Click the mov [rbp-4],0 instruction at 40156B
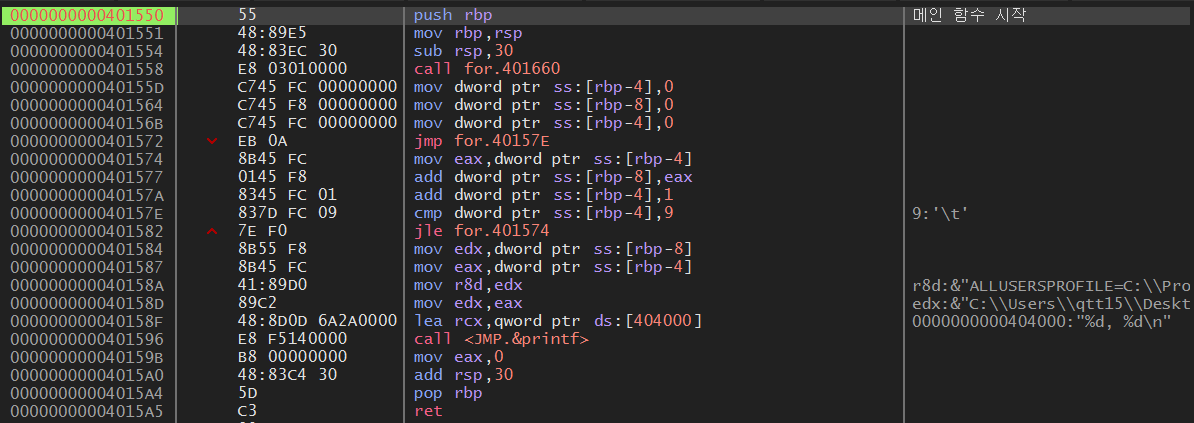Screen dimensions: 1194x423 tap(544, 123)
